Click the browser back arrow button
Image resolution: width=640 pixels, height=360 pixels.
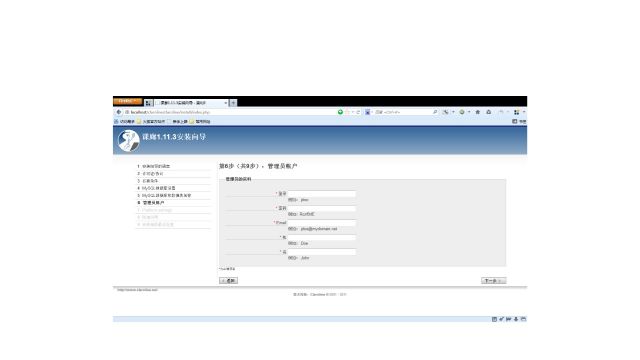coord(119,112)
